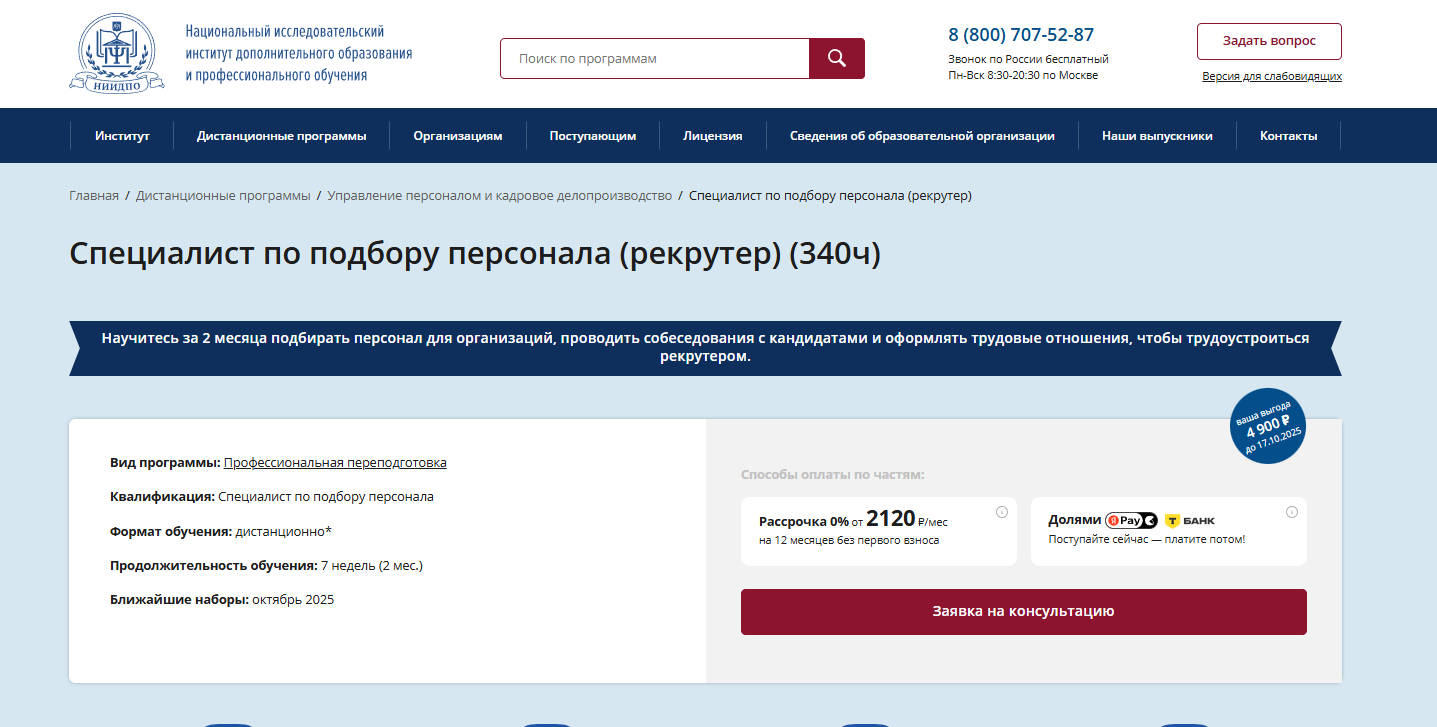Go to Лицензия page
This screenshot has height=727, width=1437.
(x=712, y=136)
